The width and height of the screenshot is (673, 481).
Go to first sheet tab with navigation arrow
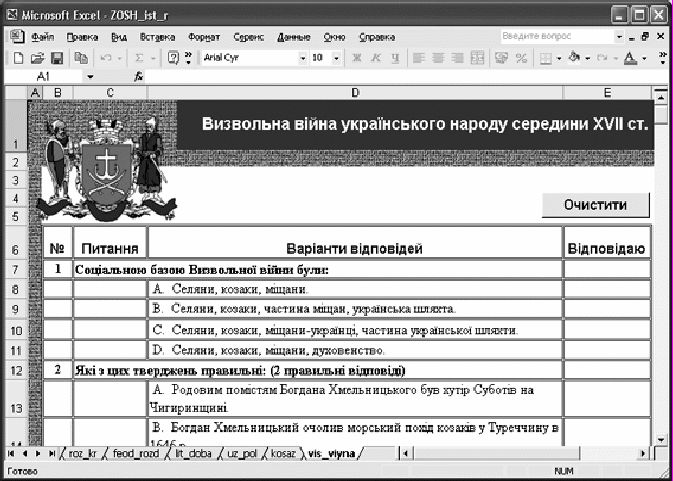pyautogui.click(x=11, y=454)
